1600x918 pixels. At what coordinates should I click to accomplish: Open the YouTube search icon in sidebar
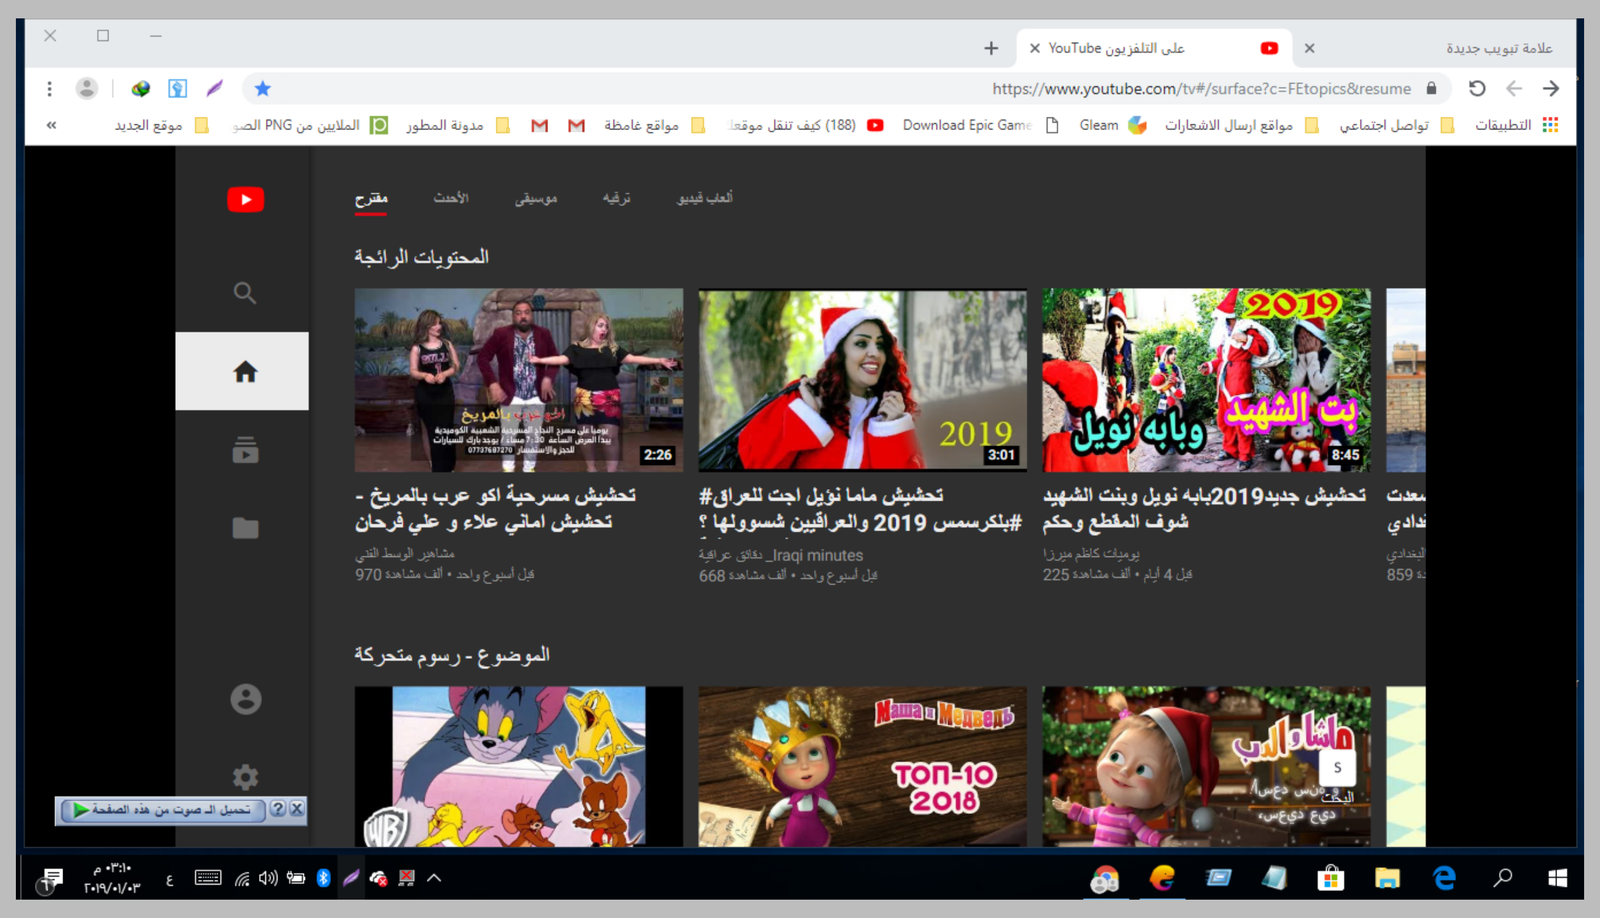[245, 293]
